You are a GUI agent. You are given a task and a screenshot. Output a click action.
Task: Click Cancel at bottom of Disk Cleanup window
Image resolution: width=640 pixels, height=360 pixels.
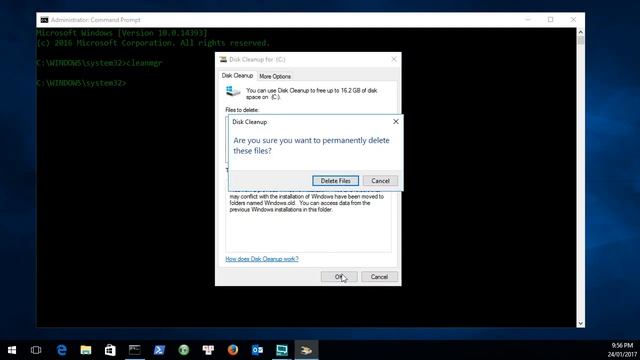pos(379,277)
